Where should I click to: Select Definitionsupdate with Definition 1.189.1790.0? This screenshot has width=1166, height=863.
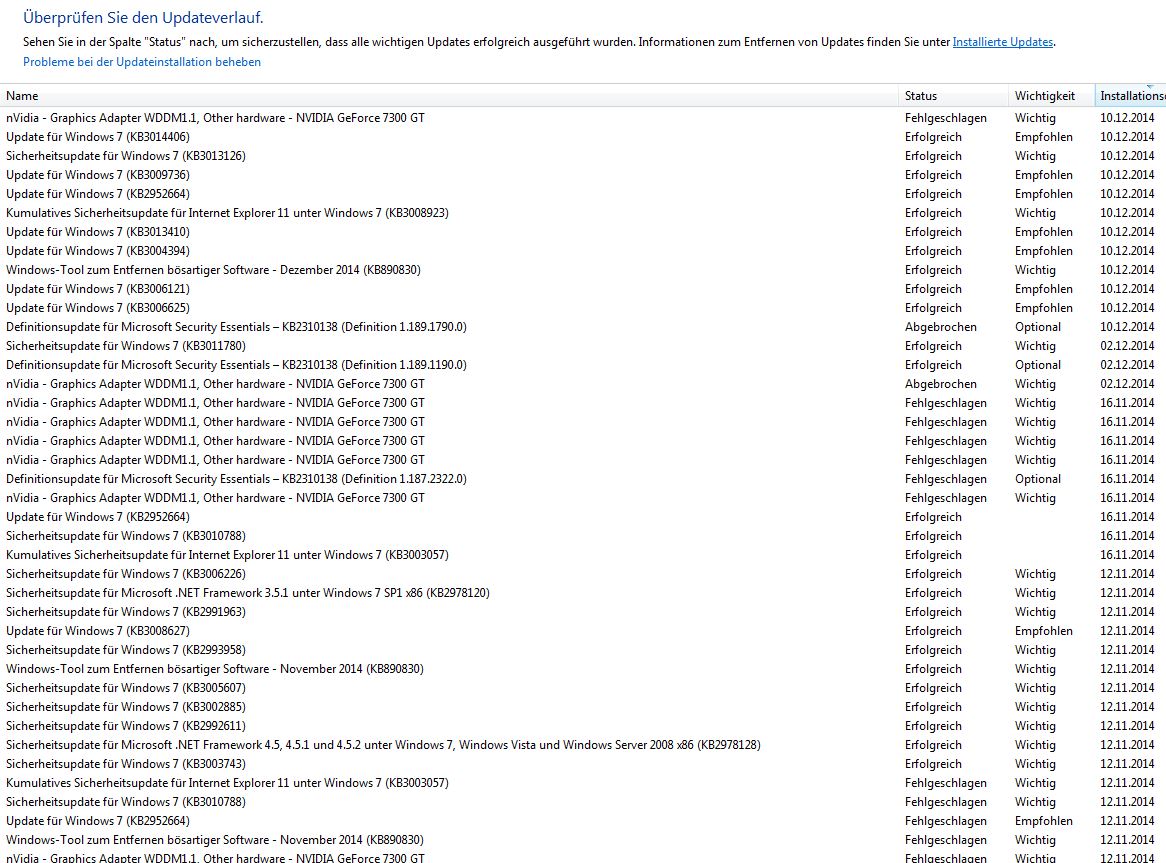pos(583,327)
